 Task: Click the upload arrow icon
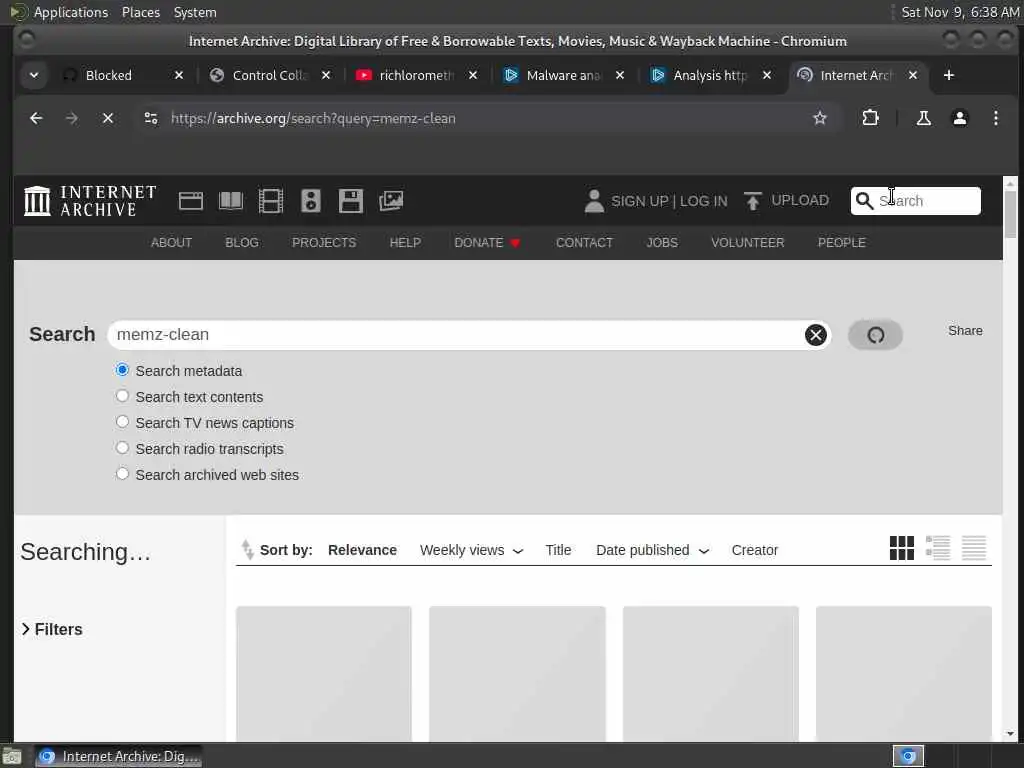point(752,201)
